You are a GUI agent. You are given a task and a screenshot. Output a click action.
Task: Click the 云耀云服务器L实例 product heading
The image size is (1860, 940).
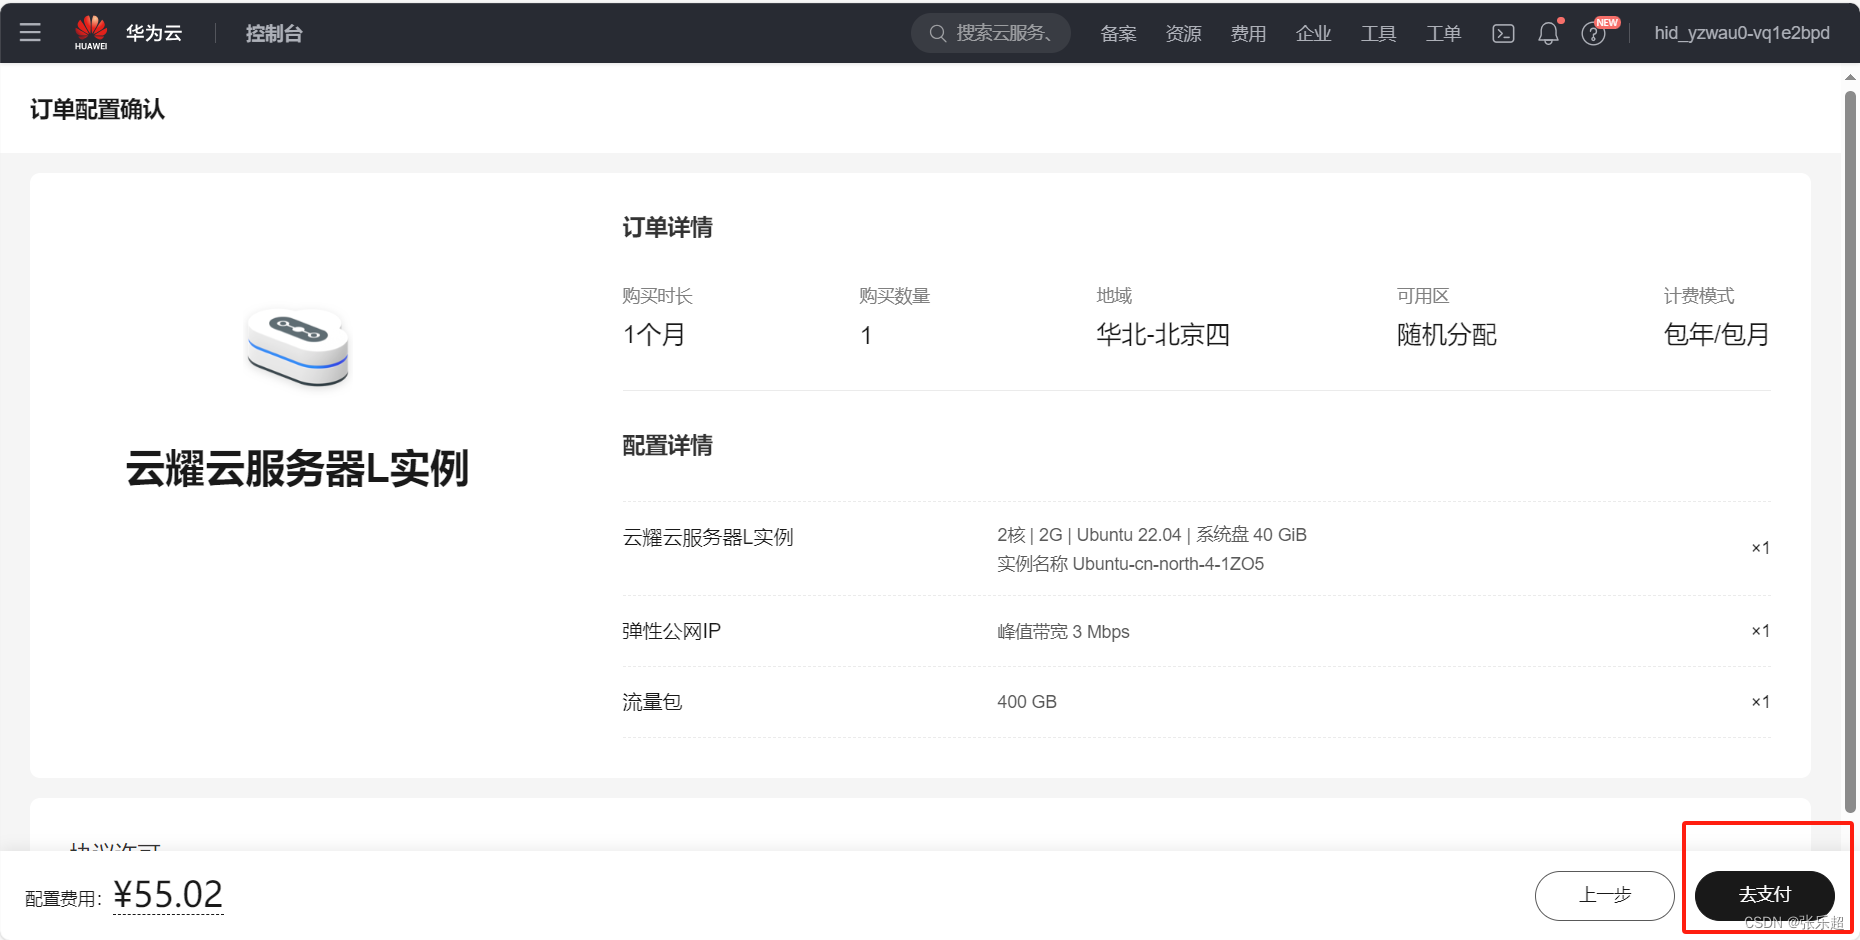point(297,468)
